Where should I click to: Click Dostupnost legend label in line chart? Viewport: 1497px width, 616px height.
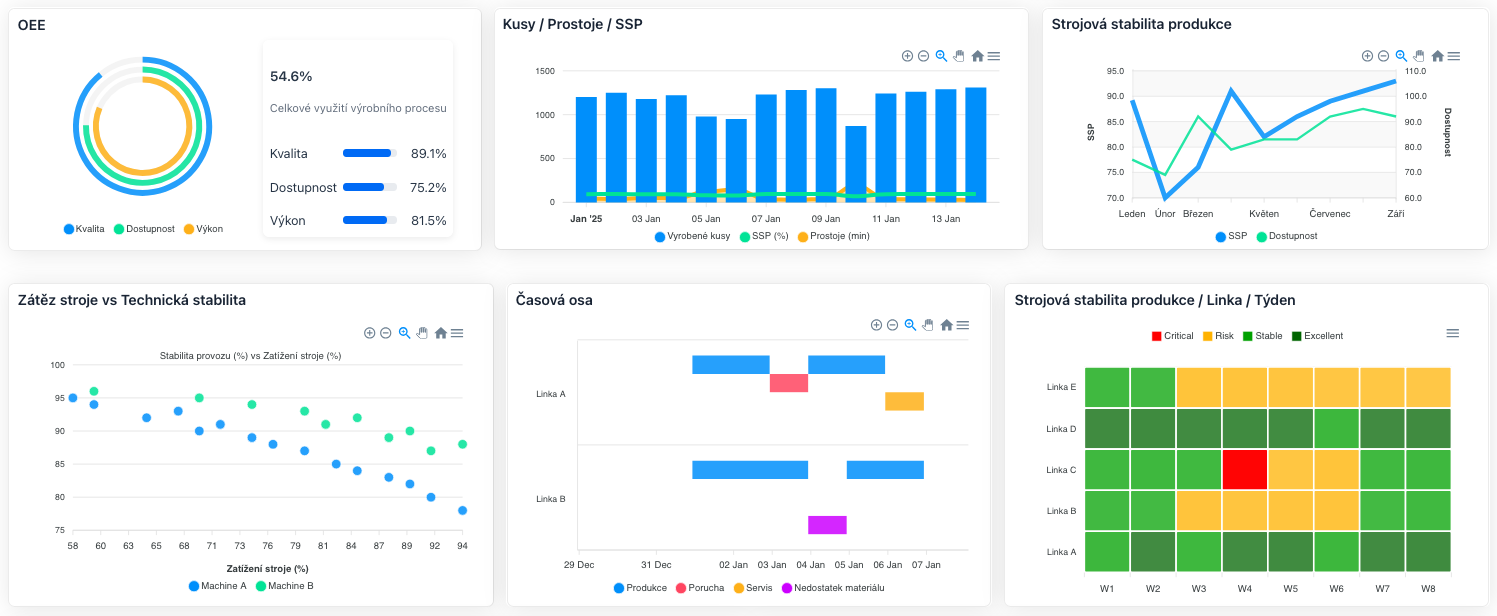pyautogui.click(x=1292, y=236)
